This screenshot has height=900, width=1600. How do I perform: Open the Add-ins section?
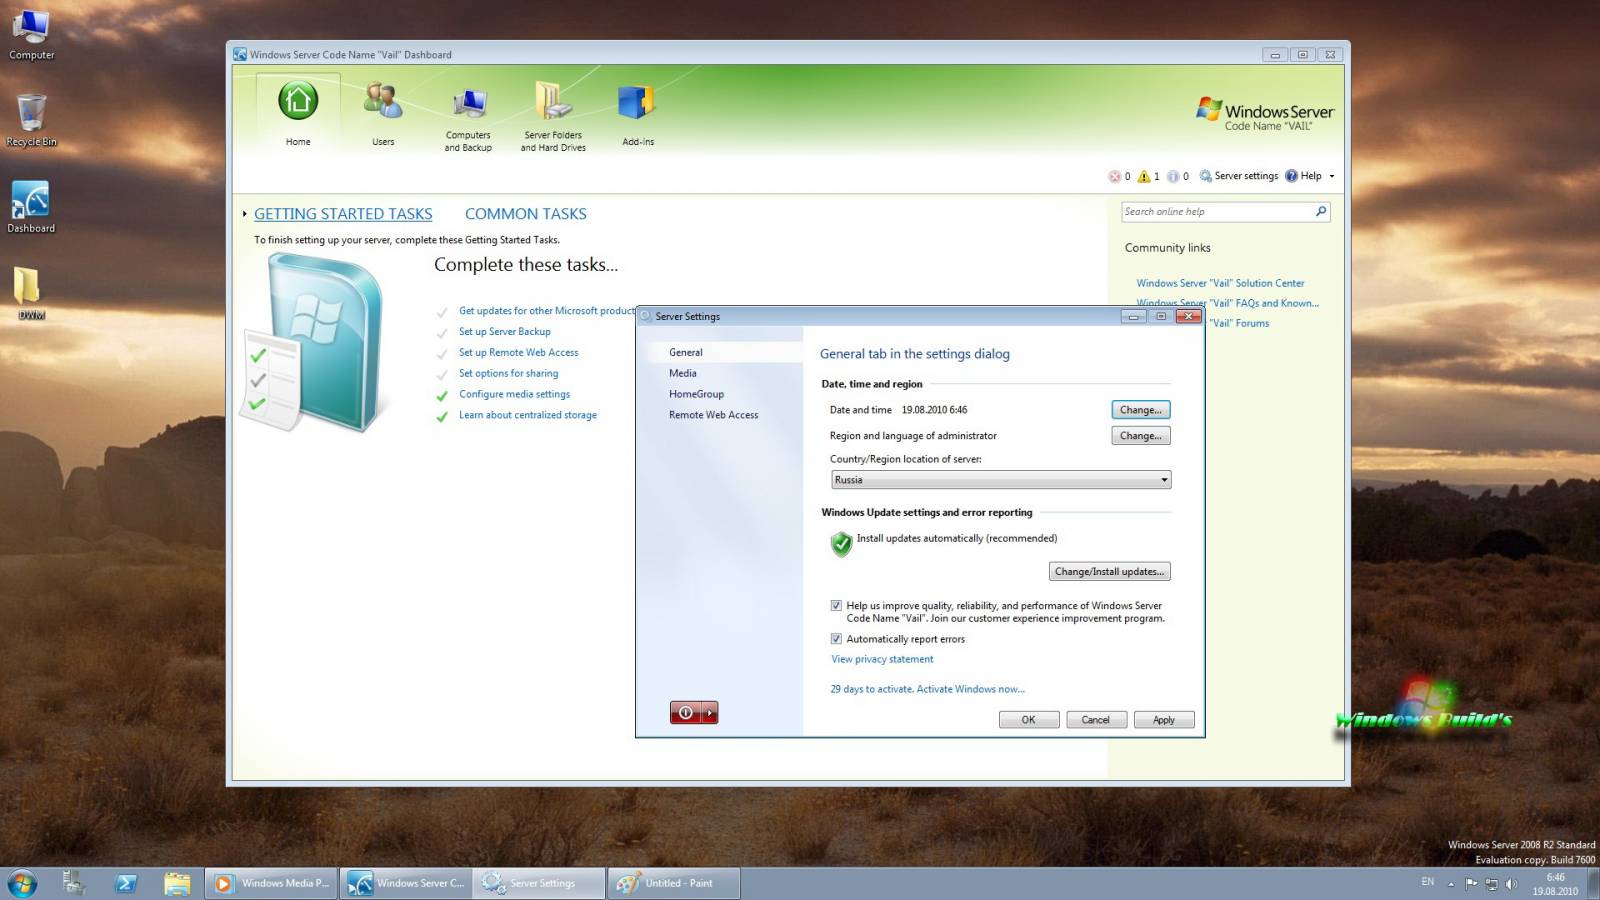point(638,113)
